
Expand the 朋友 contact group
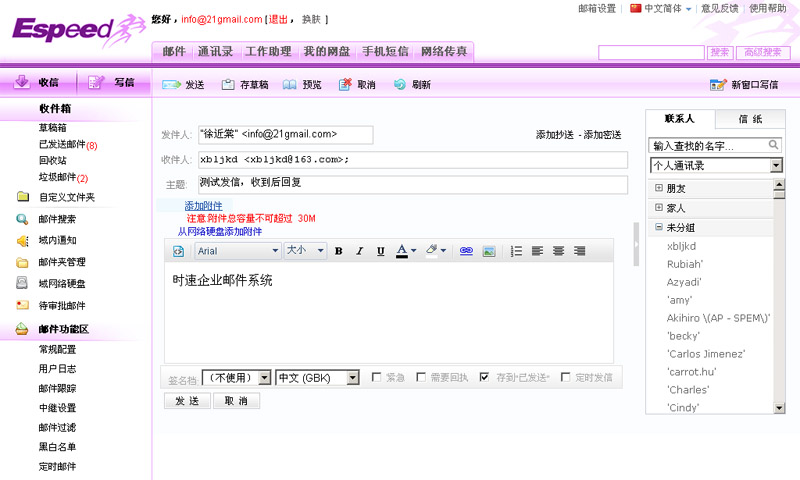[659, 188]
